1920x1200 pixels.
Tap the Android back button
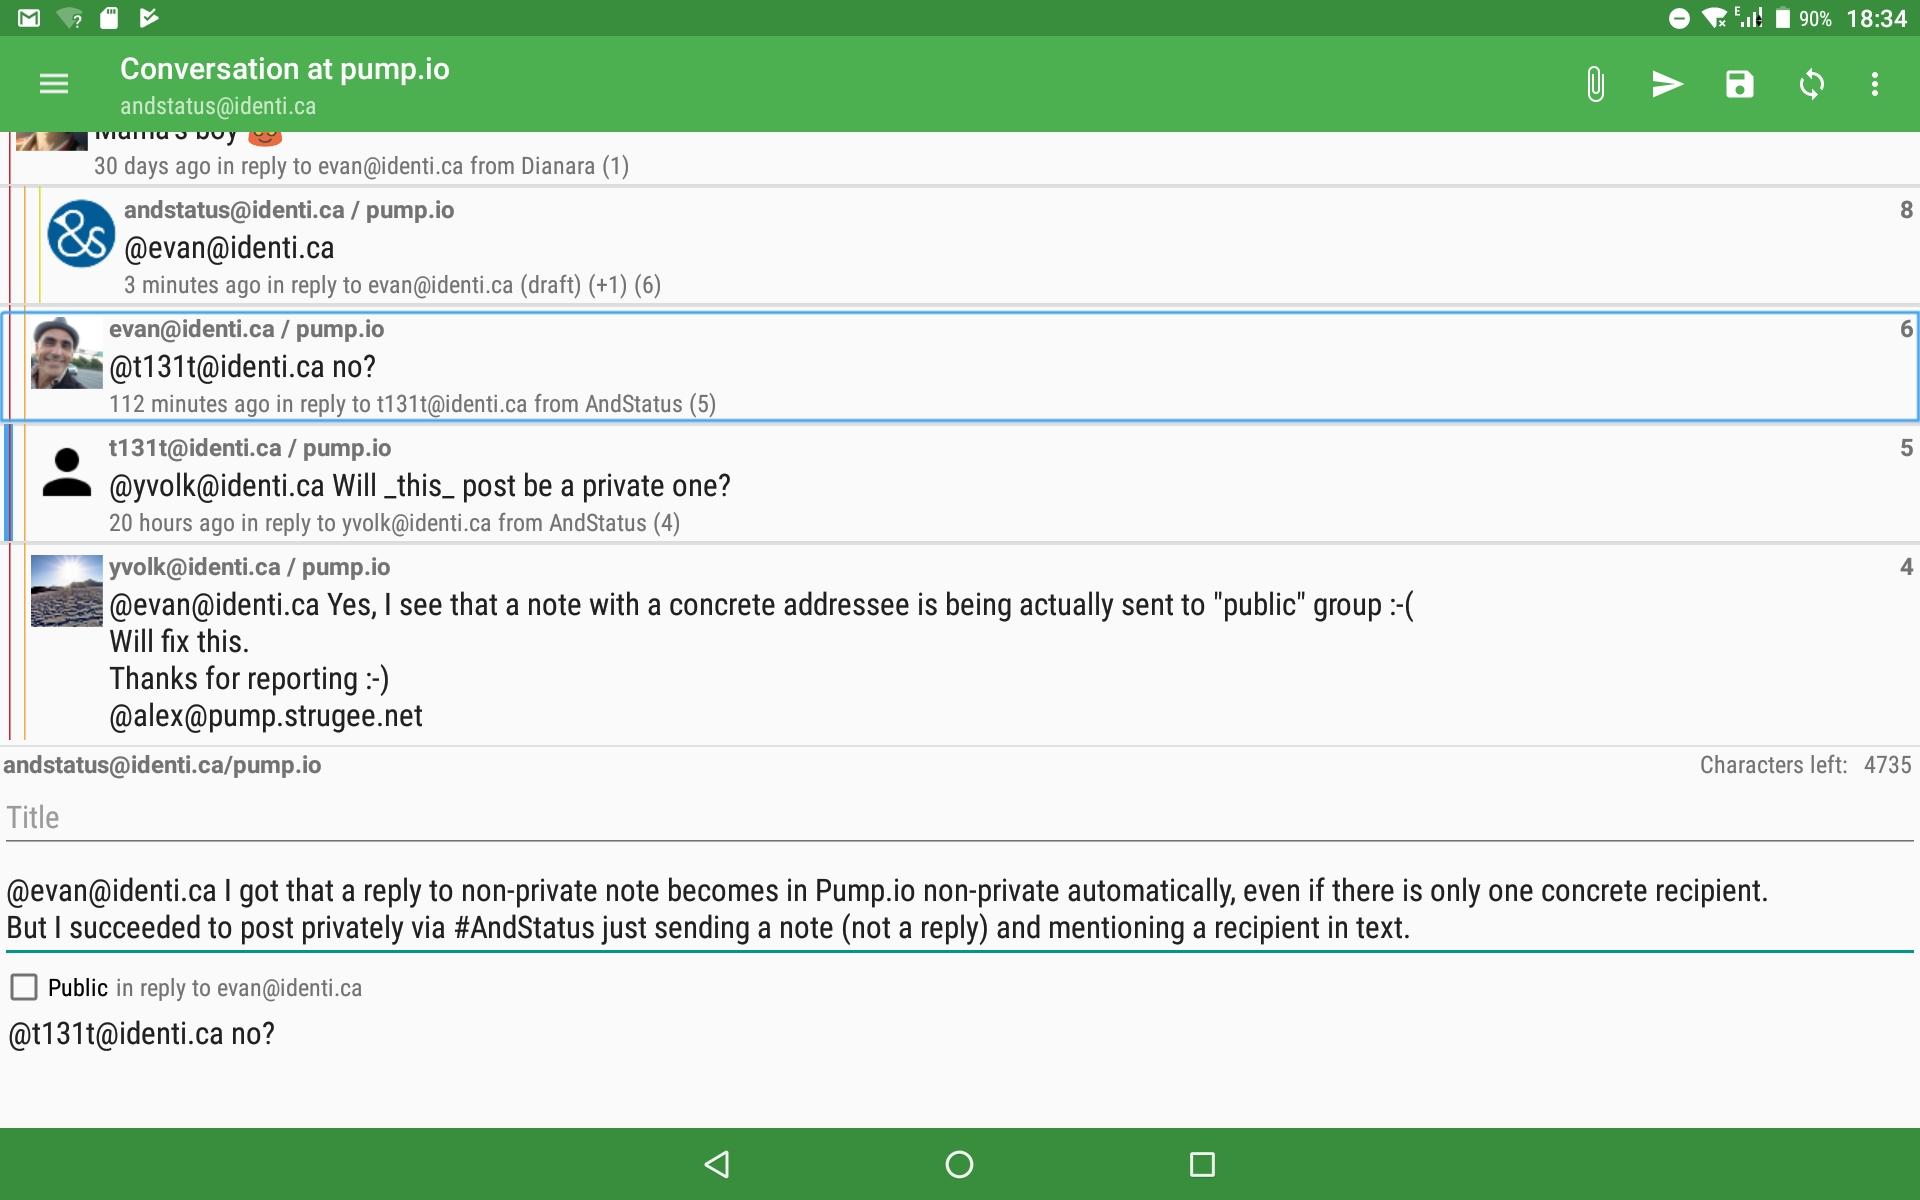click(x=717, y=1164)
